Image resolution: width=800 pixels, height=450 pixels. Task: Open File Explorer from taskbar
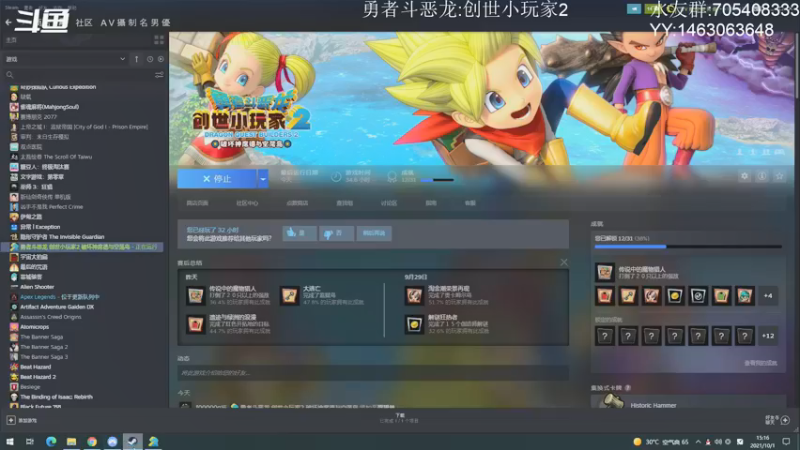[x=71, y=441]
